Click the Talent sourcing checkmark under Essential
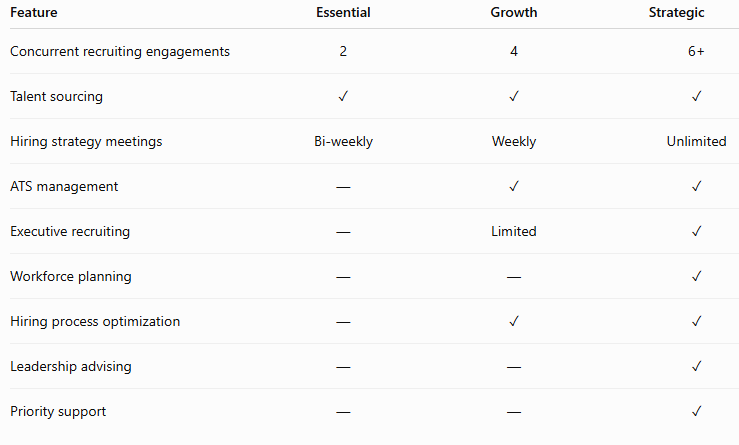This screenshot has height=445, width=739. tap(343, 96)
